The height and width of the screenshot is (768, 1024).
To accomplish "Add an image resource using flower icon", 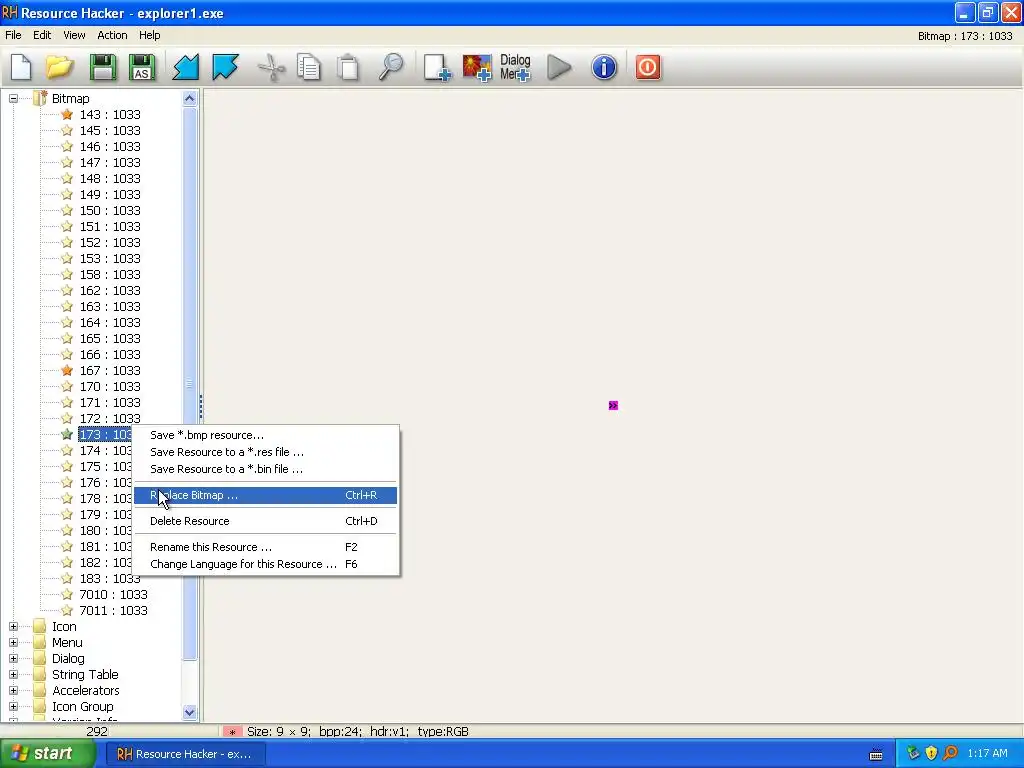I will click(x=477, y=67).
